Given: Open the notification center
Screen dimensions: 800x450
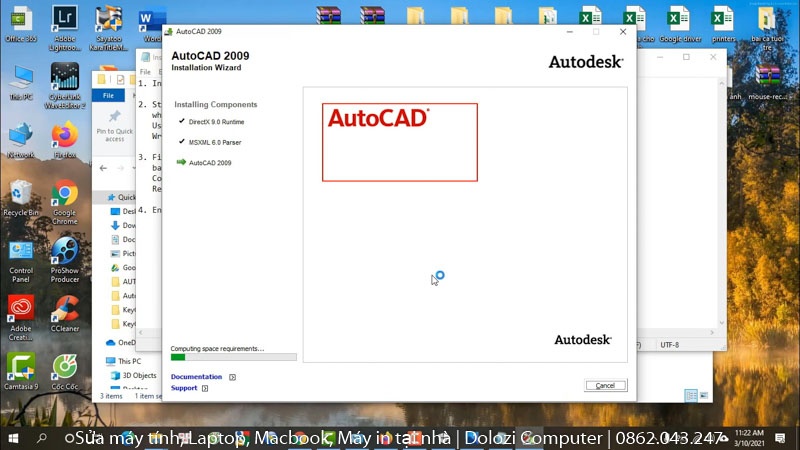Looking at the screenshot, I should [x=780, y=438].
